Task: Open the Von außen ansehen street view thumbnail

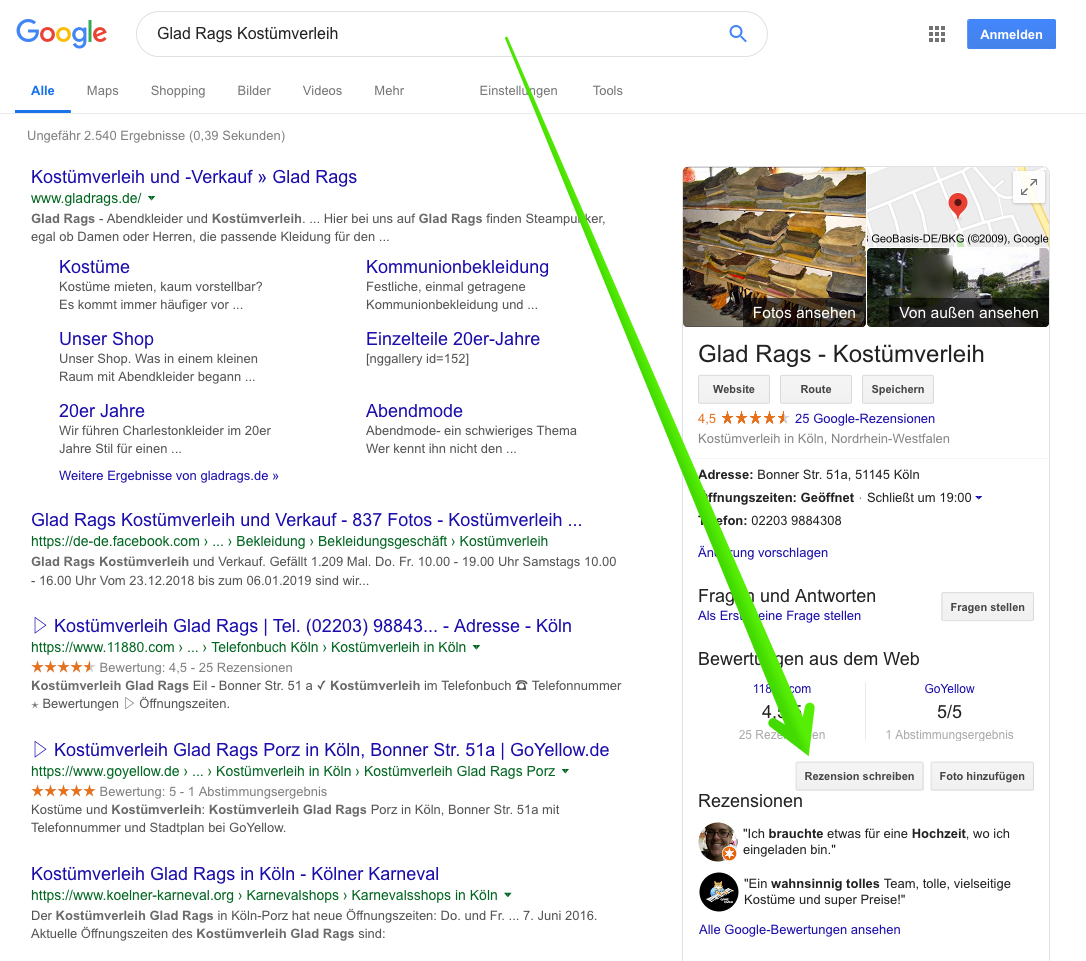Action: coord(958,287)
